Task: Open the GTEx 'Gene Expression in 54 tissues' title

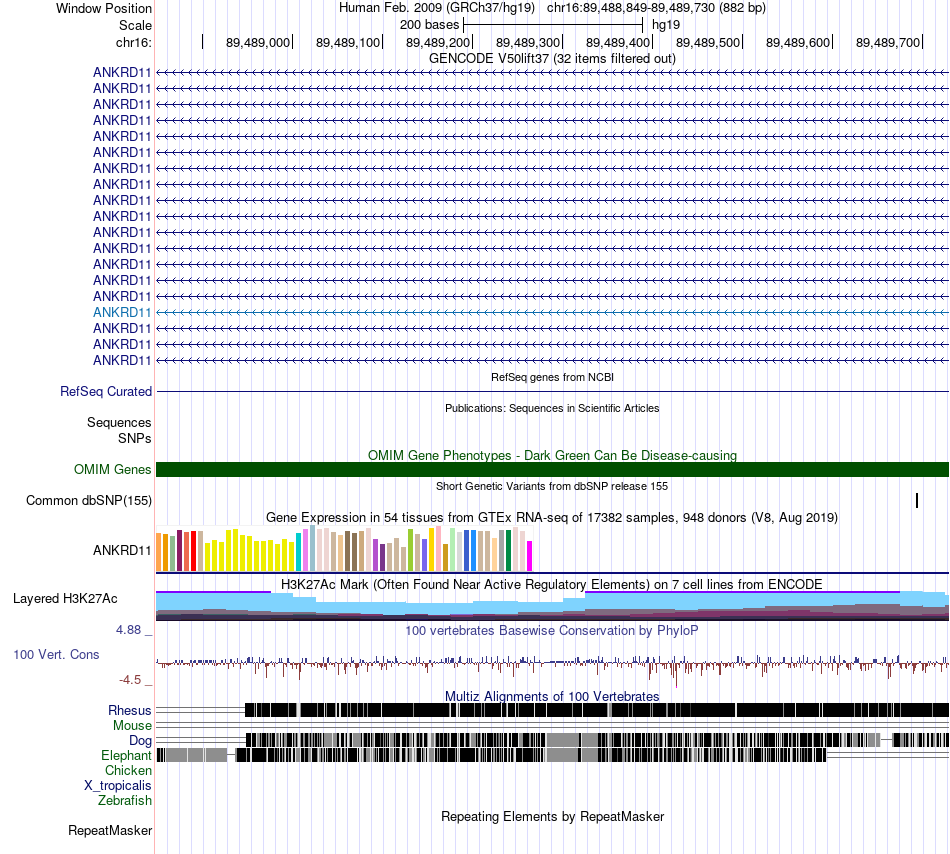Action: click(552, 518)
